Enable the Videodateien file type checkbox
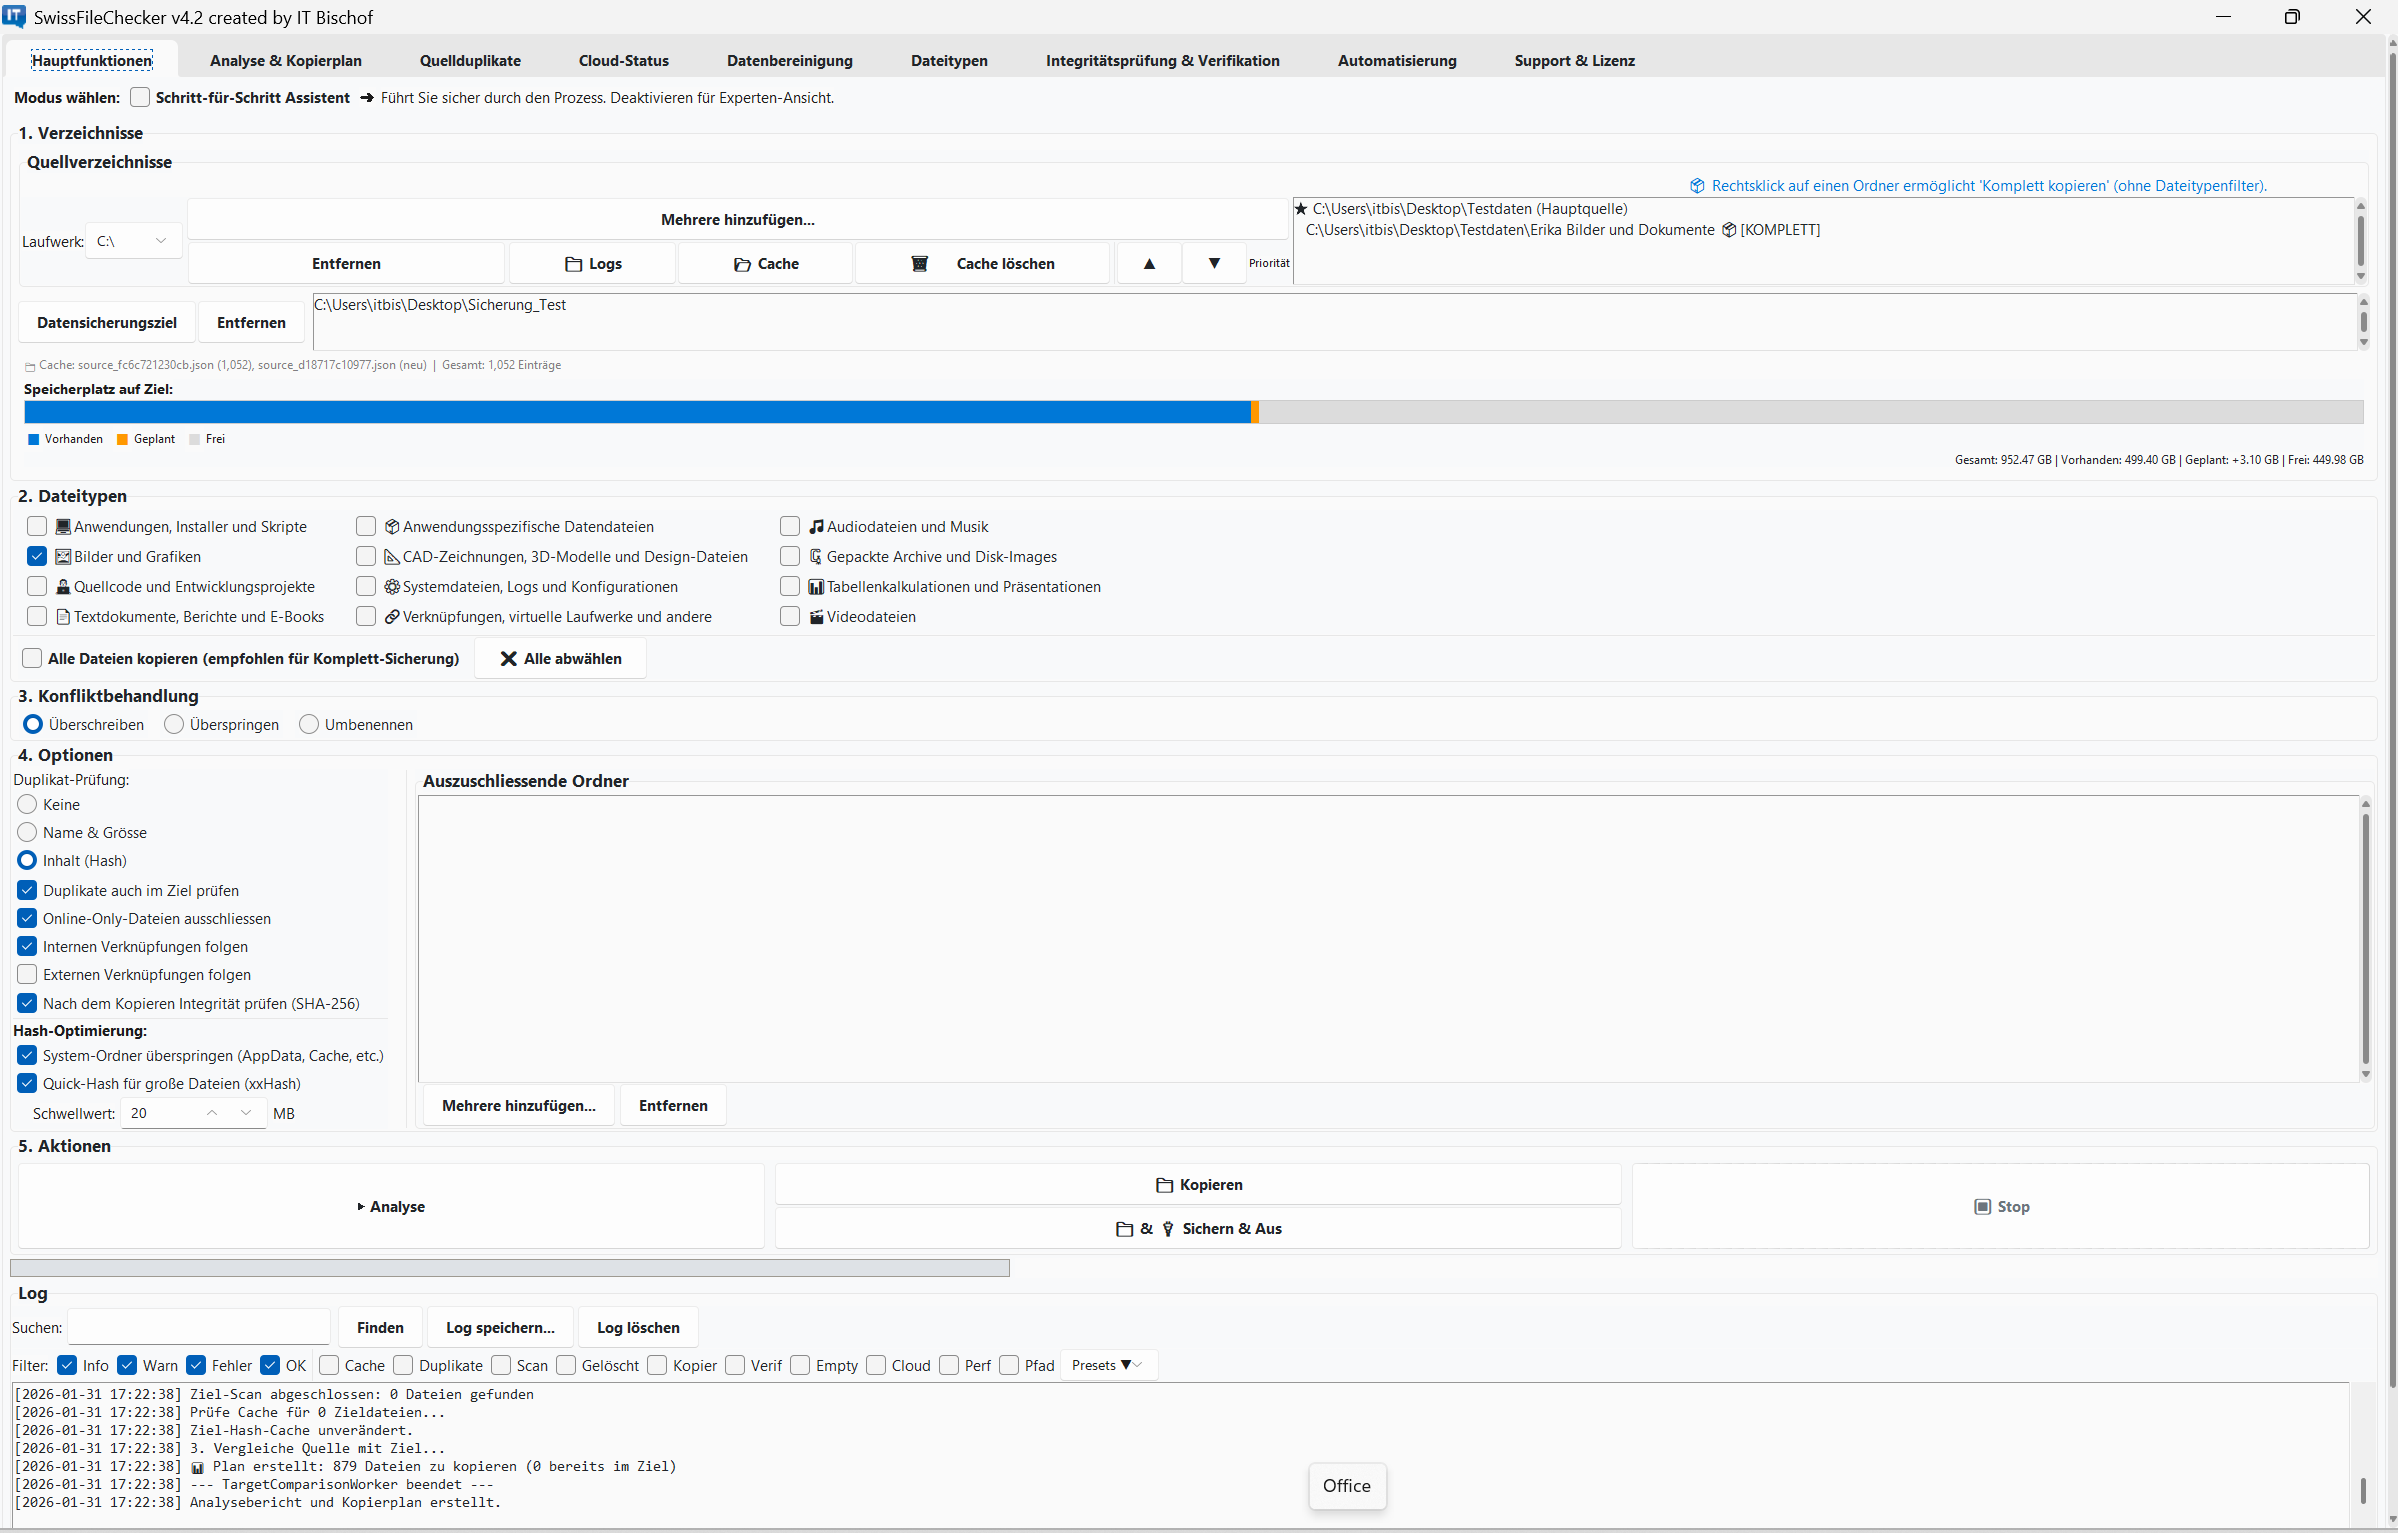2398x1533 pixels. pos(790,617)
